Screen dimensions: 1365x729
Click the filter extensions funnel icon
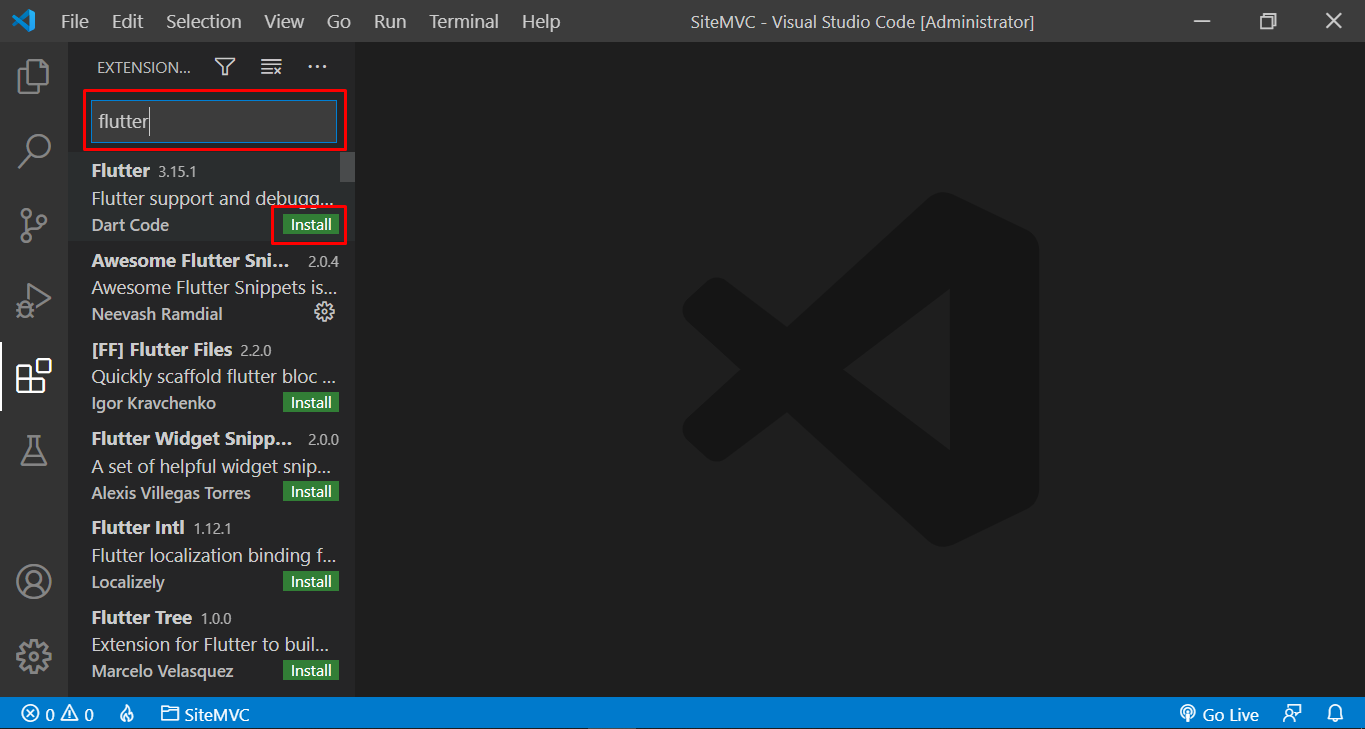[x=225, y=67]
